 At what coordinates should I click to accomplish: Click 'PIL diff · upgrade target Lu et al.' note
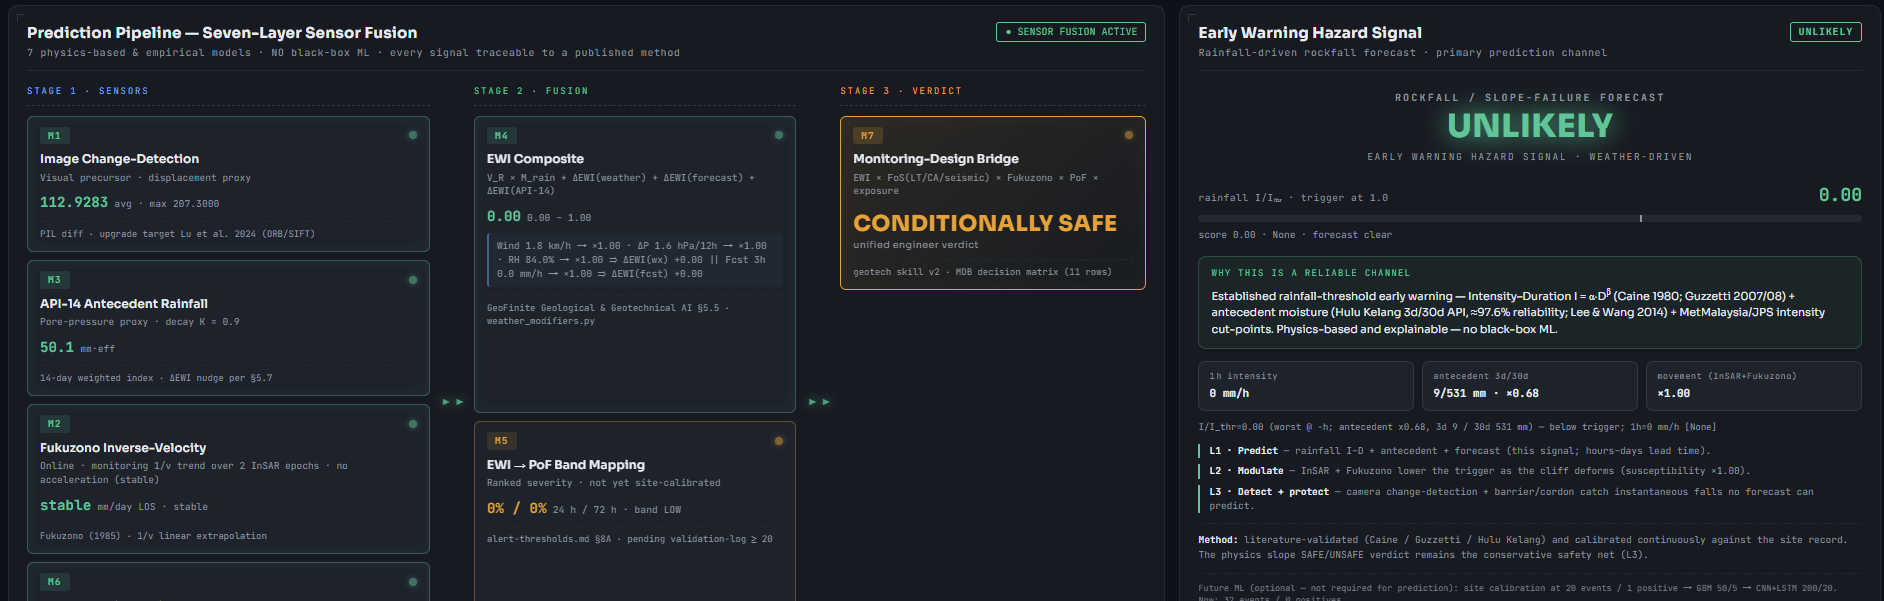tap(177, 234)
